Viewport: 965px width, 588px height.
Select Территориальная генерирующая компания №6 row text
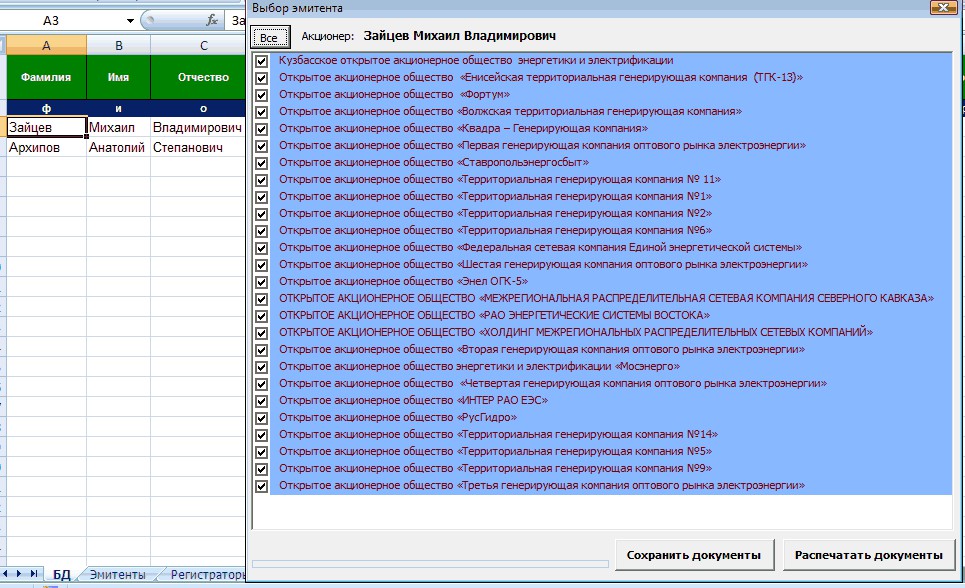495,231
